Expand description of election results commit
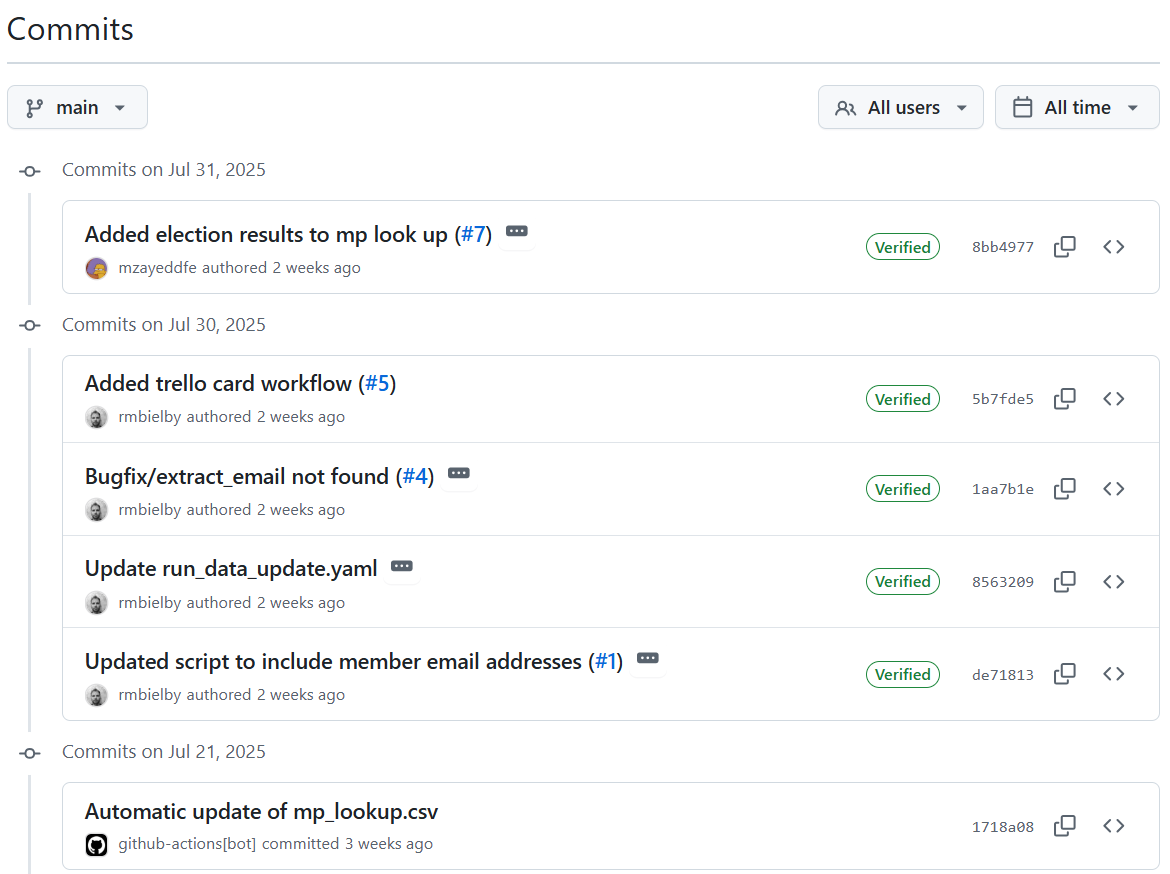The width and height of the screenshot is (1170, 874). (516, 231)
